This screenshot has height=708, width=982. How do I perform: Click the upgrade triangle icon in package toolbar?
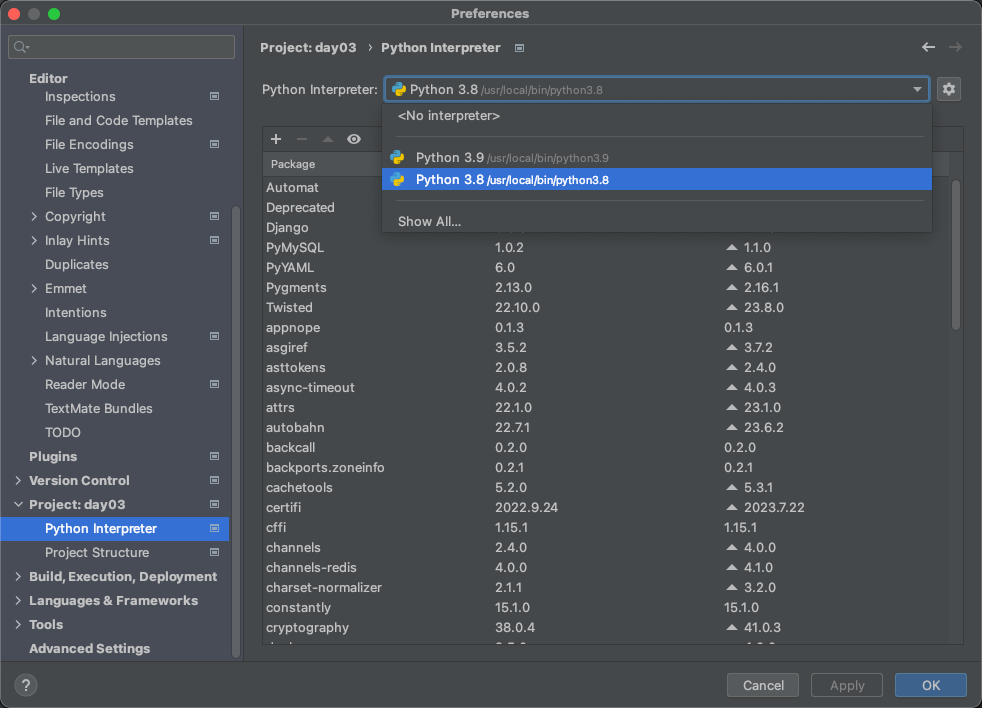tap(328, 139)
